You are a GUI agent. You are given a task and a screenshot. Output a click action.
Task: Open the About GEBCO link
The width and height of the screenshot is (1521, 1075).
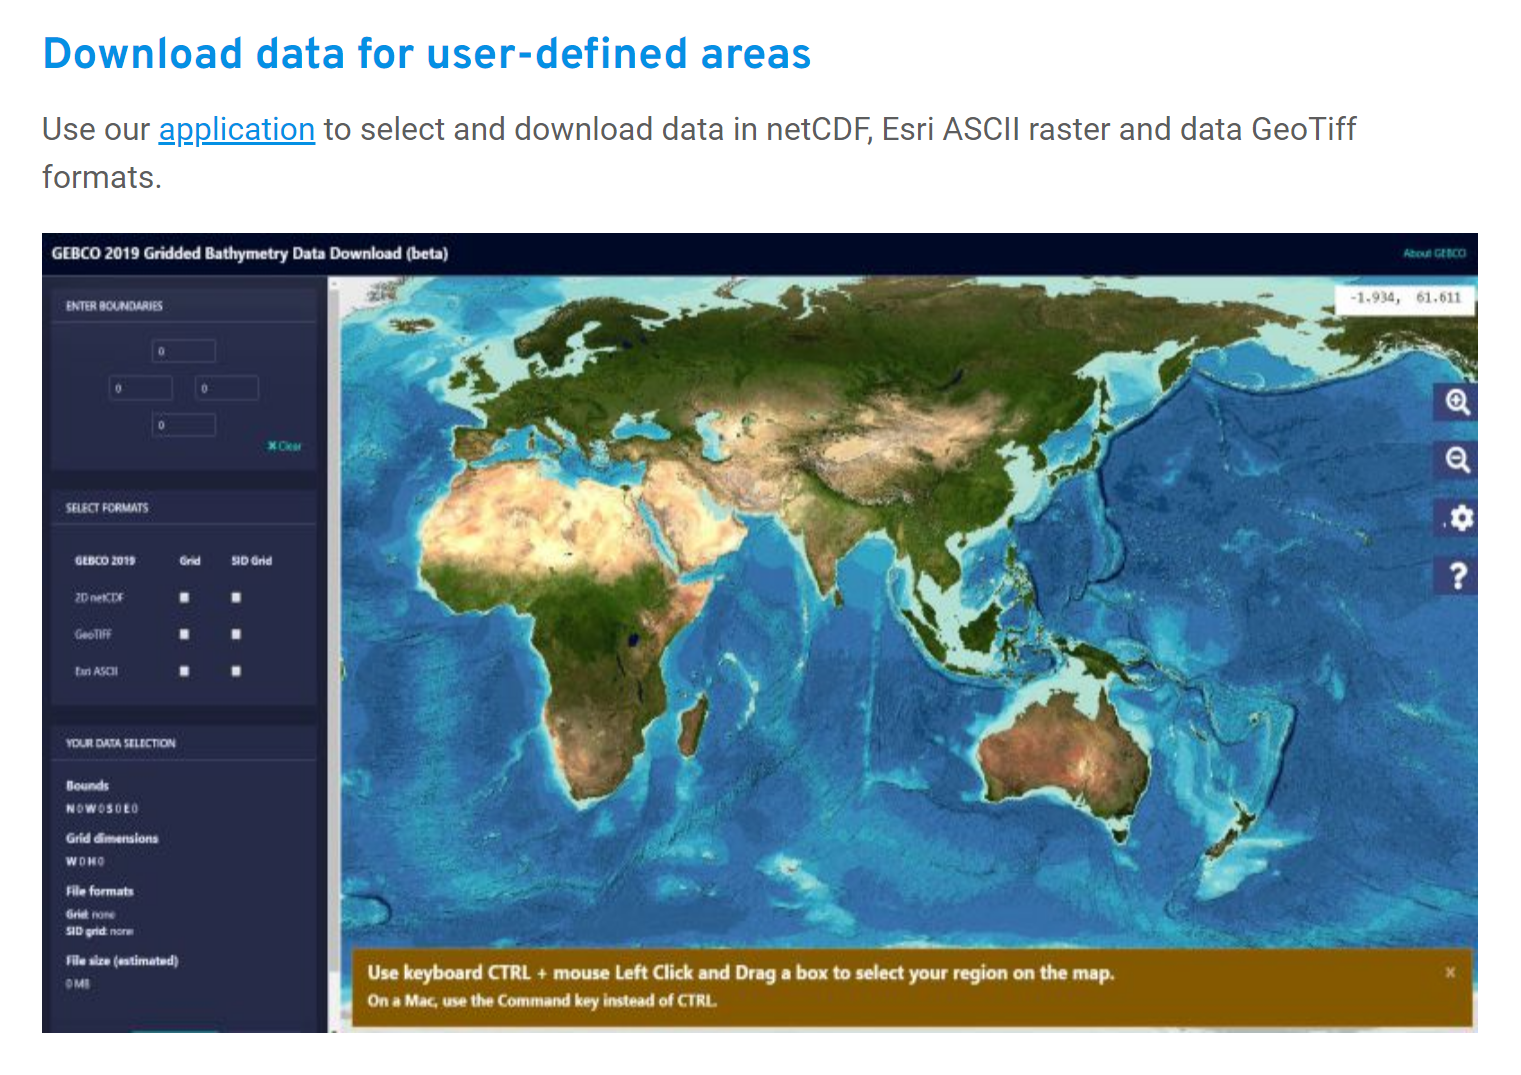coord(1434,253)
